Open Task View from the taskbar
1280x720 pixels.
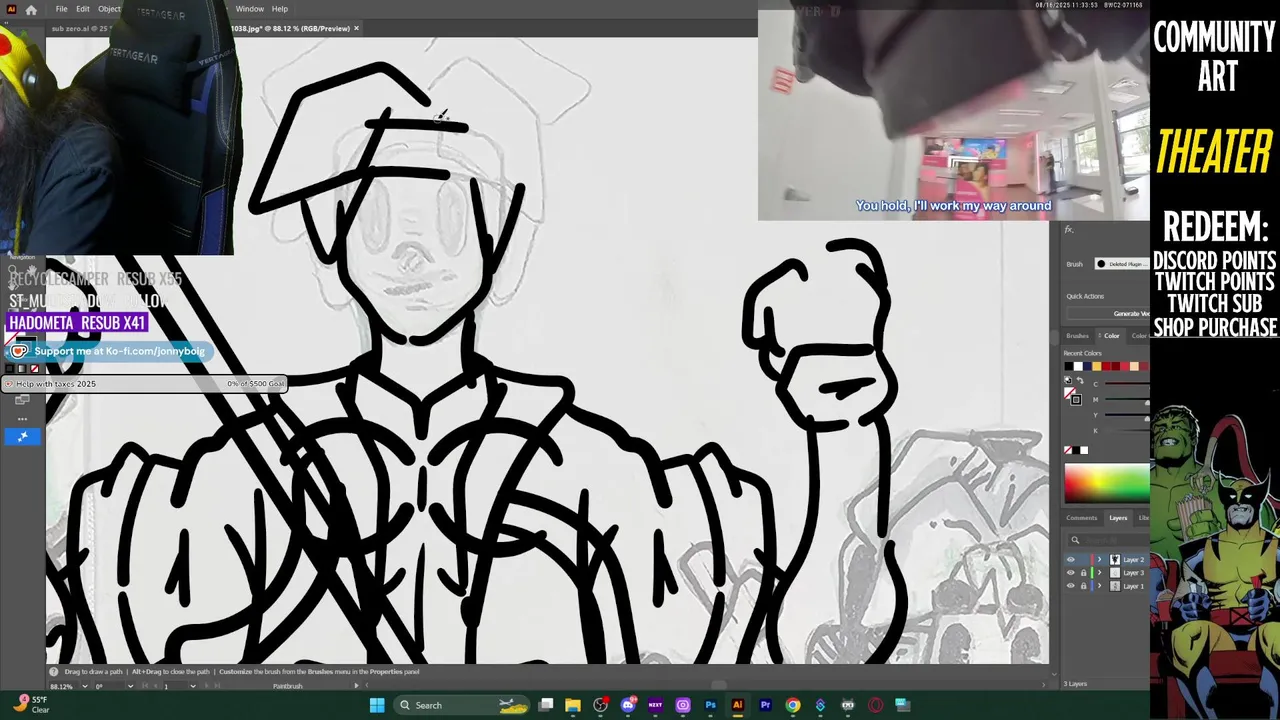pyautogui.click(x=546, y=705)
